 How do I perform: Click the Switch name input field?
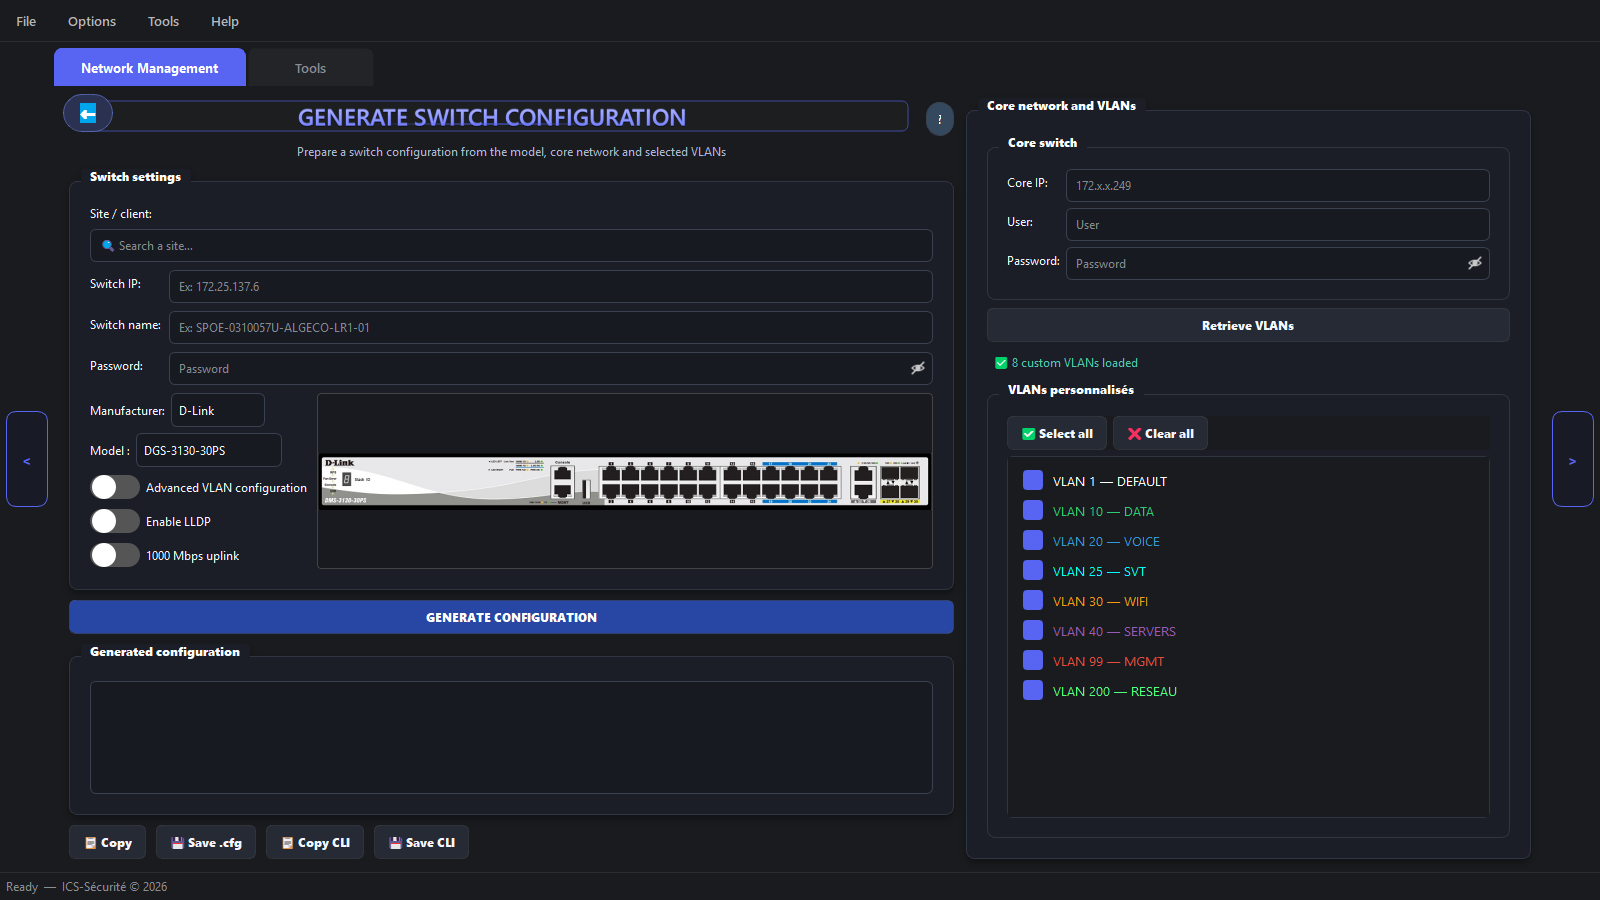point(551,327)
